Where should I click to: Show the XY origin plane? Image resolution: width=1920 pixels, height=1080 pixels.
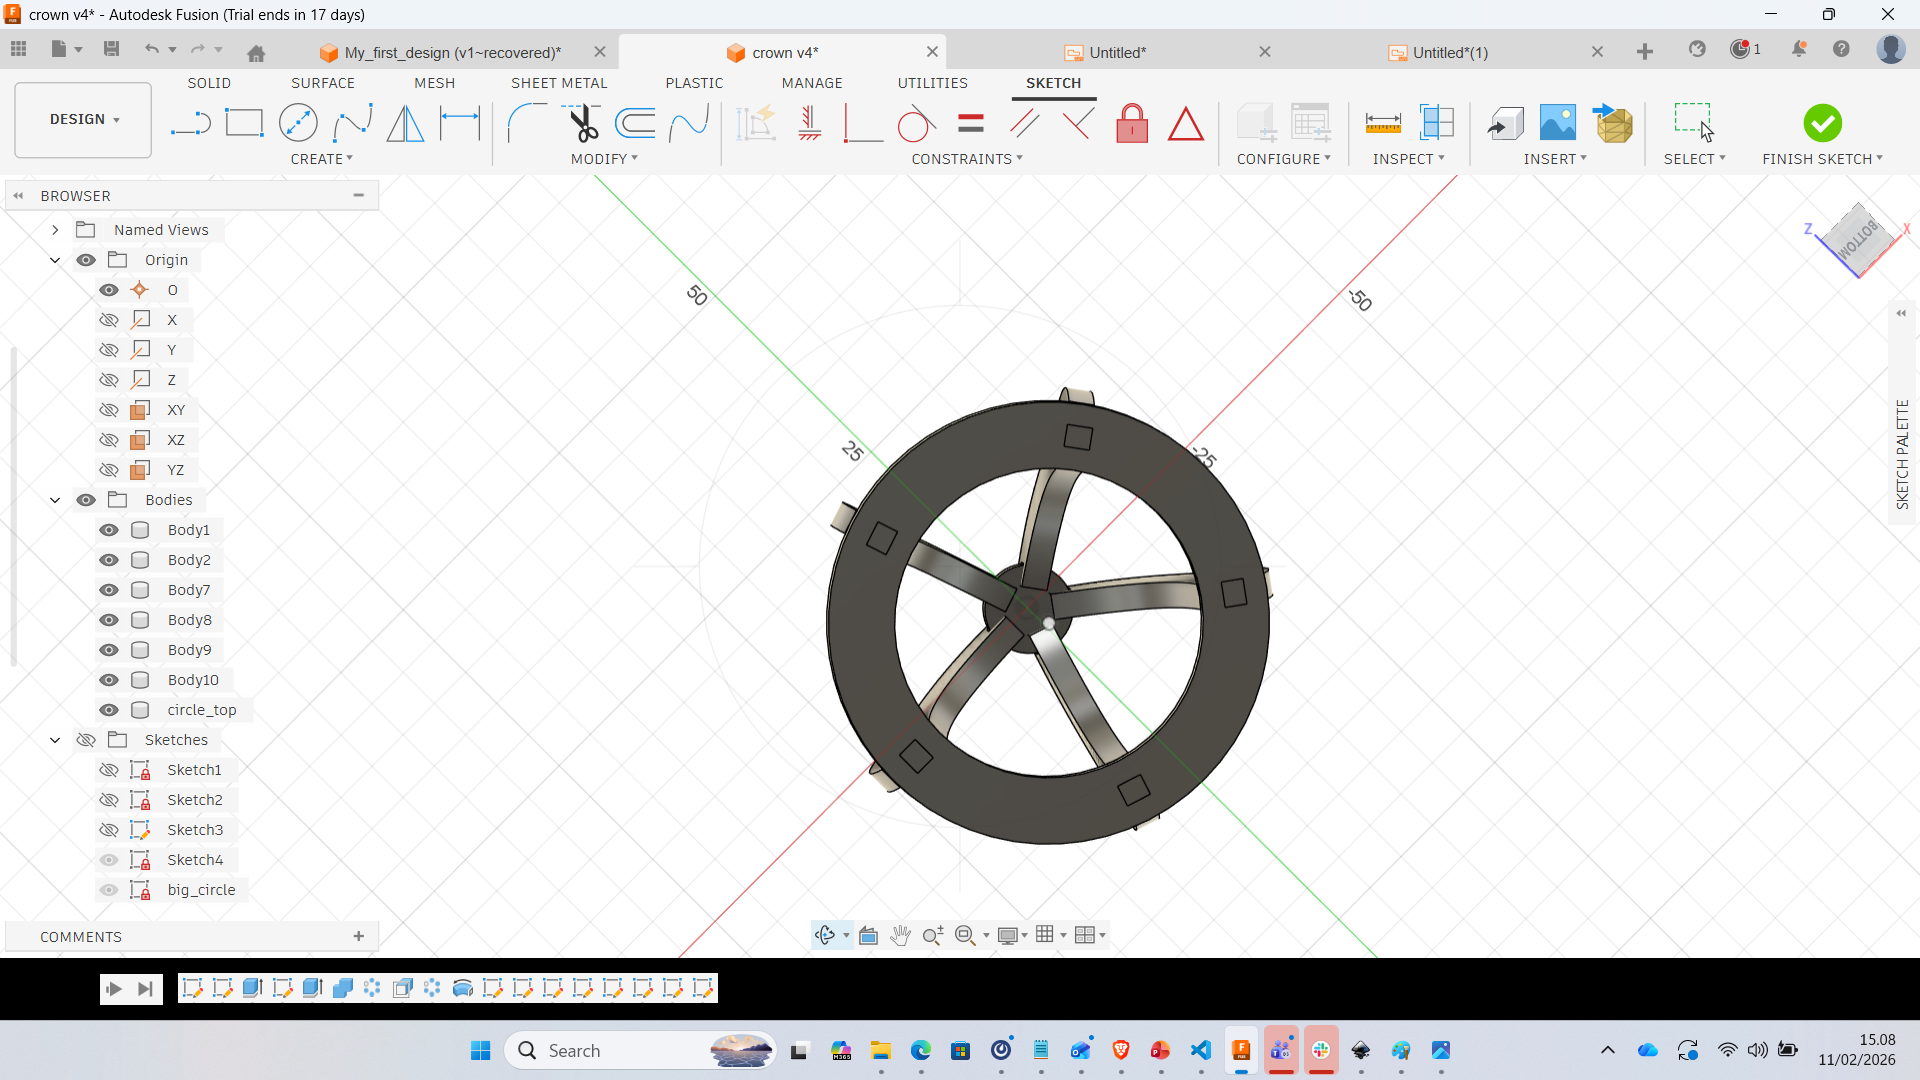pos(109,410)
